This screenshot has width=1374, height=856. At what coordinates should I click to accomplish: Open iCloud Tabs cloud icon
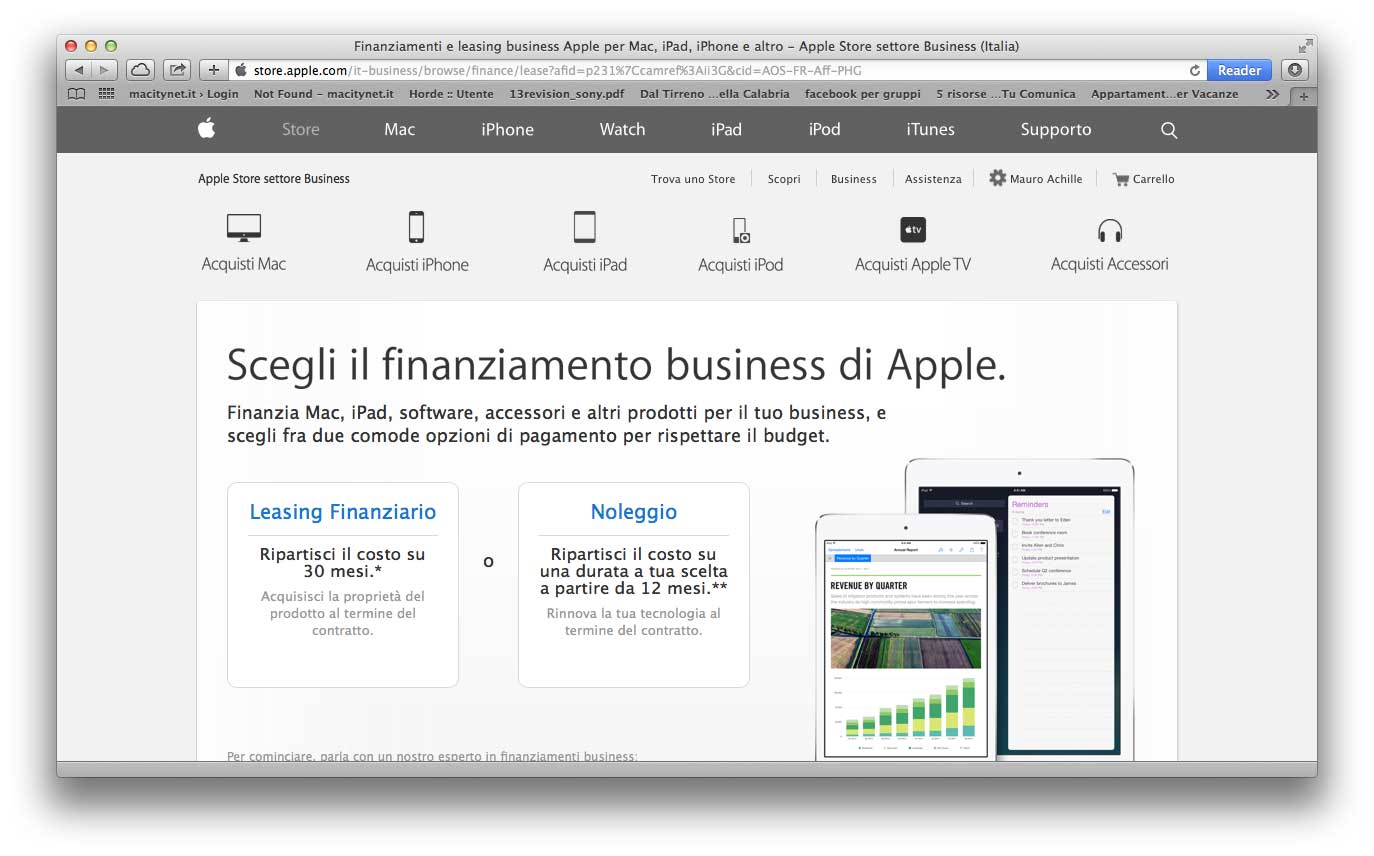pyautogui.click(x=141, y=70)
